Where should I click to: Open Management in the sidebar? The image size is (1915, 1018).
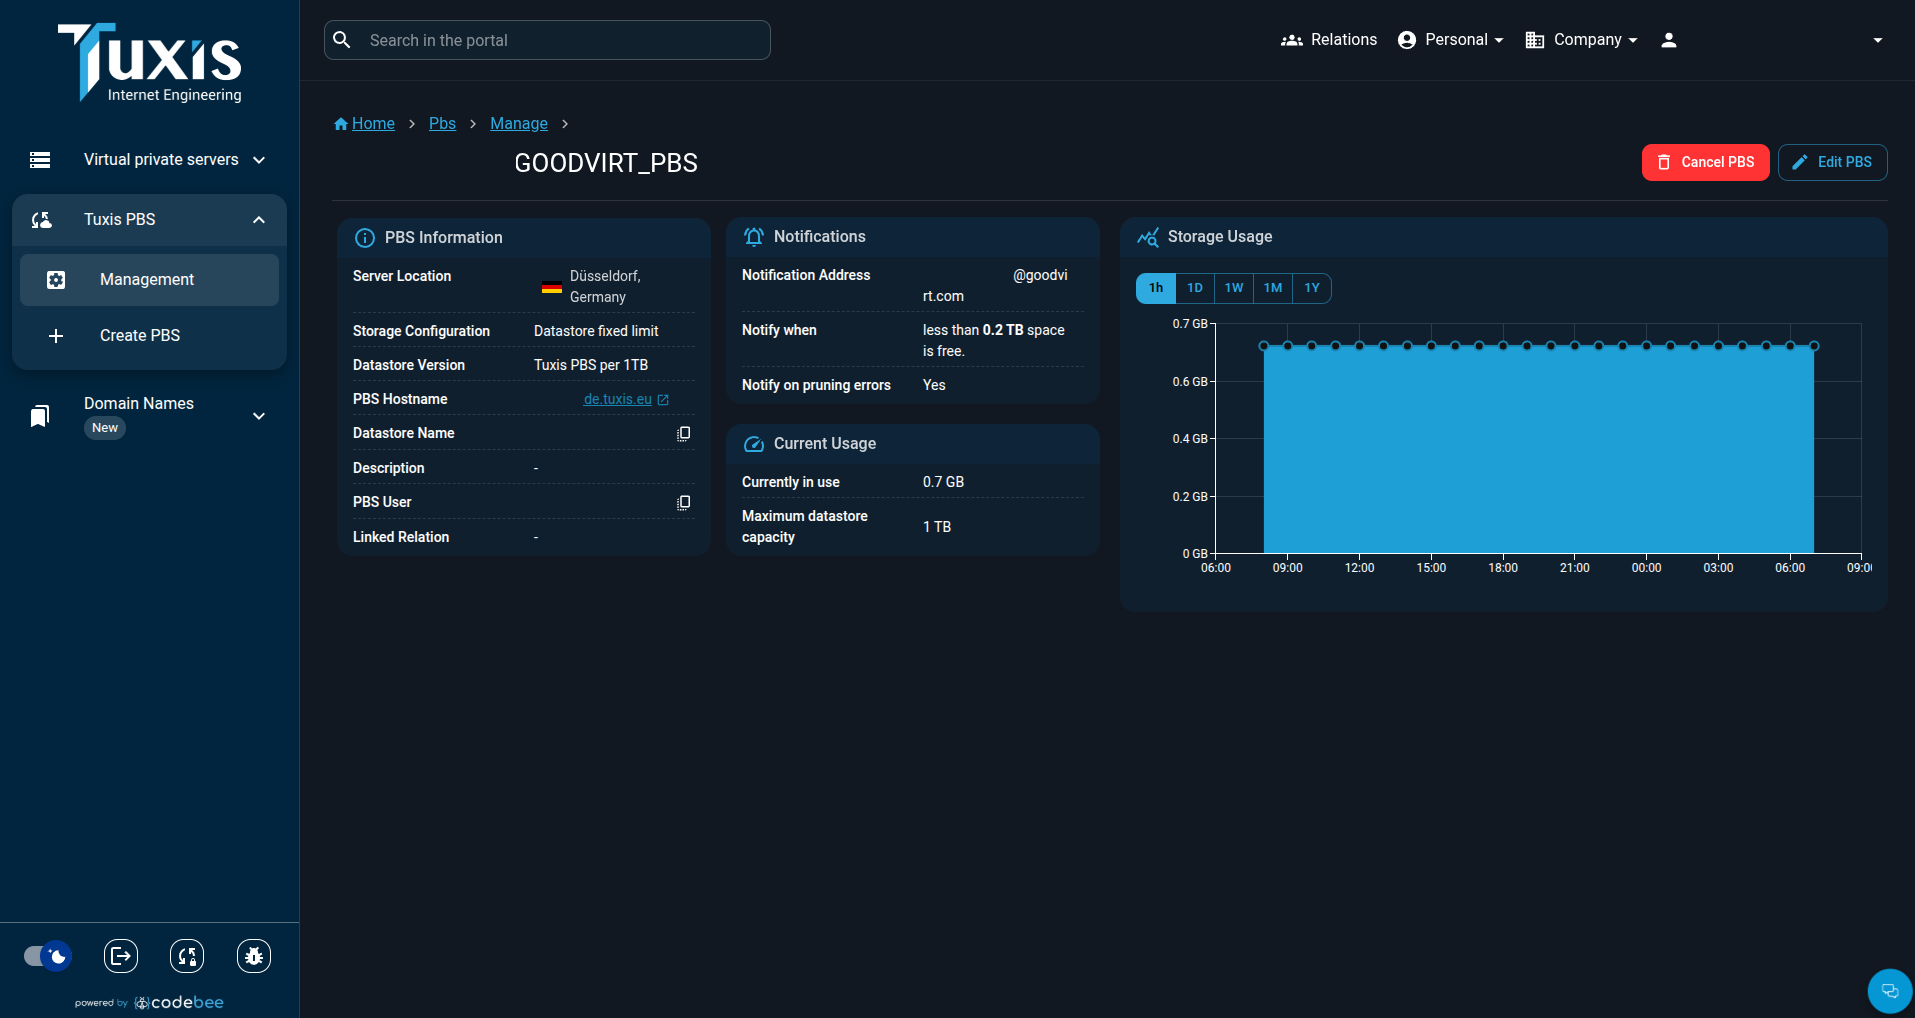coord(149,280)
